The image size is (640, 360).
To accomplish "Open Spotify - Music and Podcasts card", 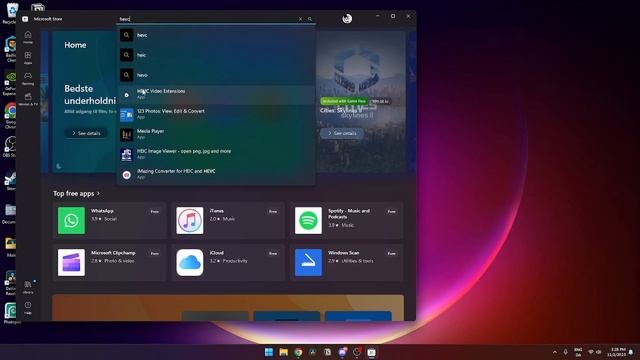I will pos(347,220).
